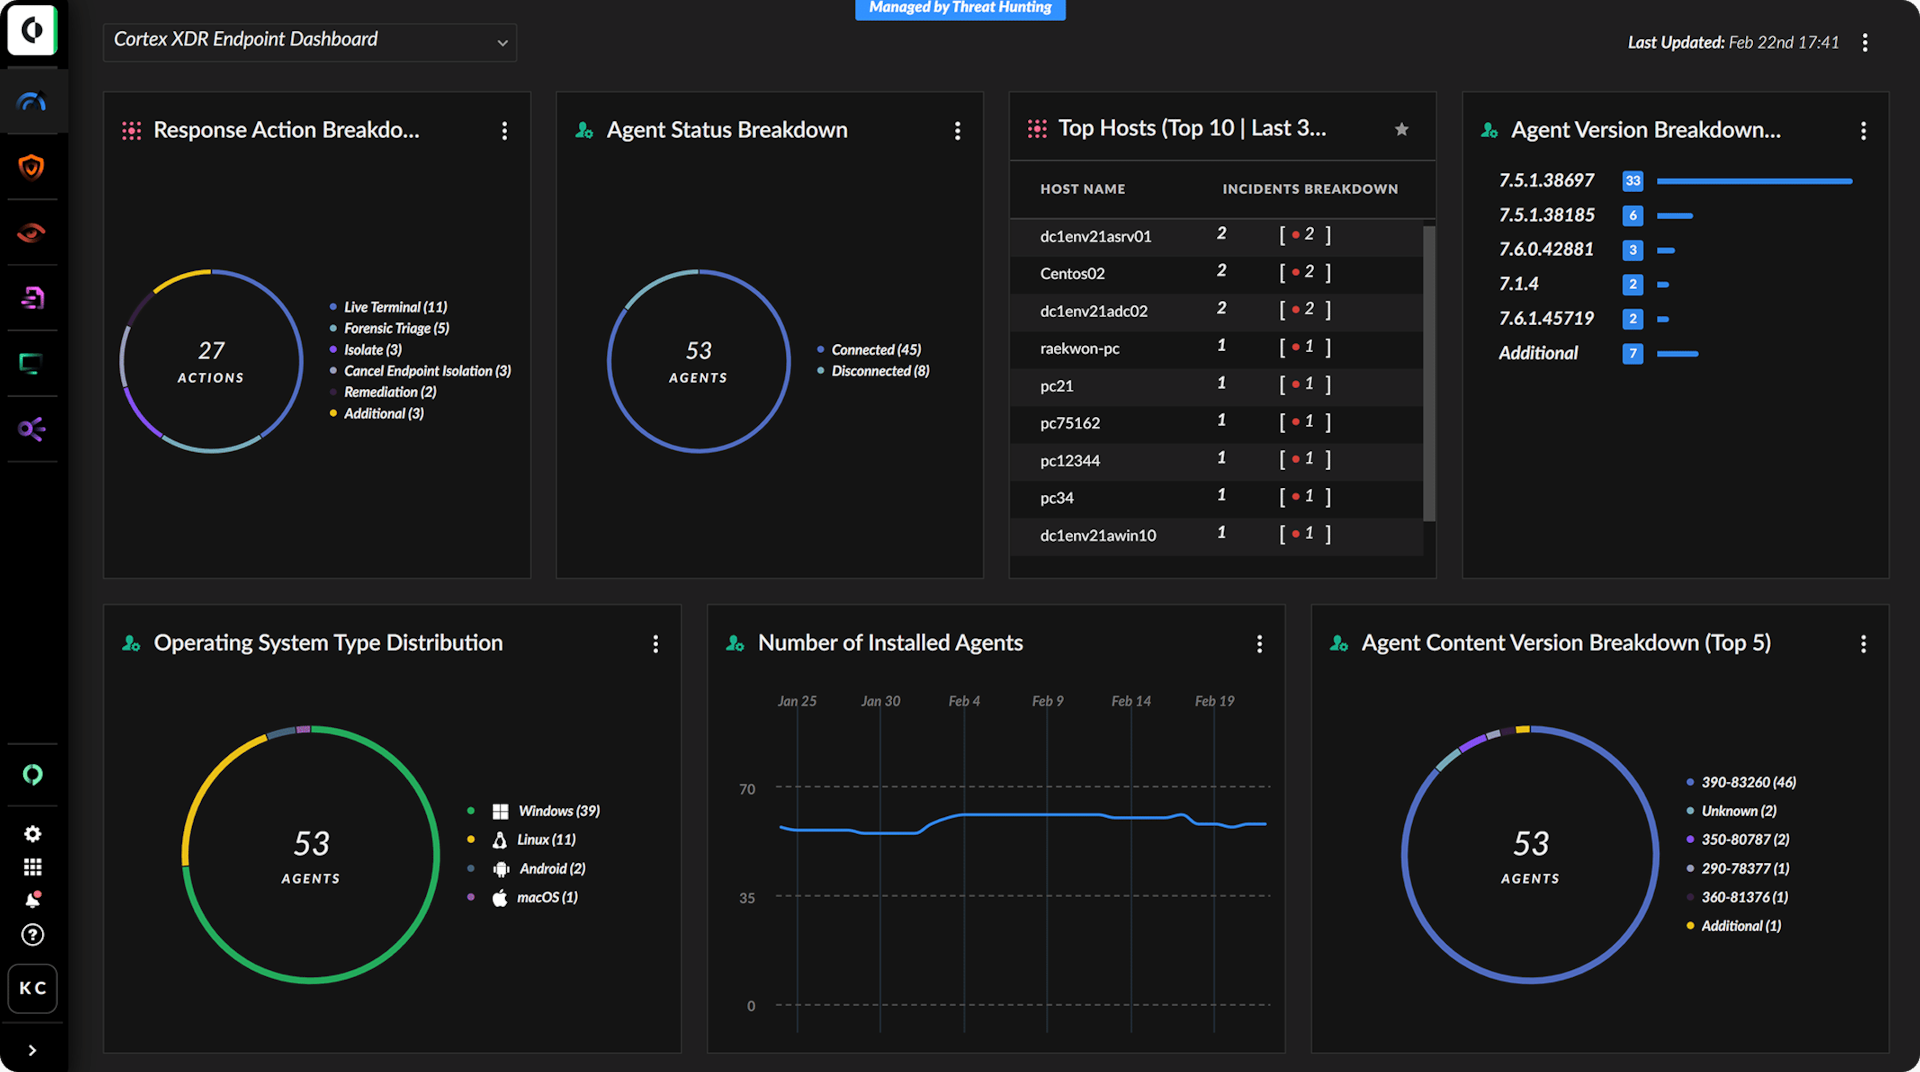Select the Windows (39) legend label
Image resolution: width=1920 pixels, height=1072 pixels.
tap(559, 811)
